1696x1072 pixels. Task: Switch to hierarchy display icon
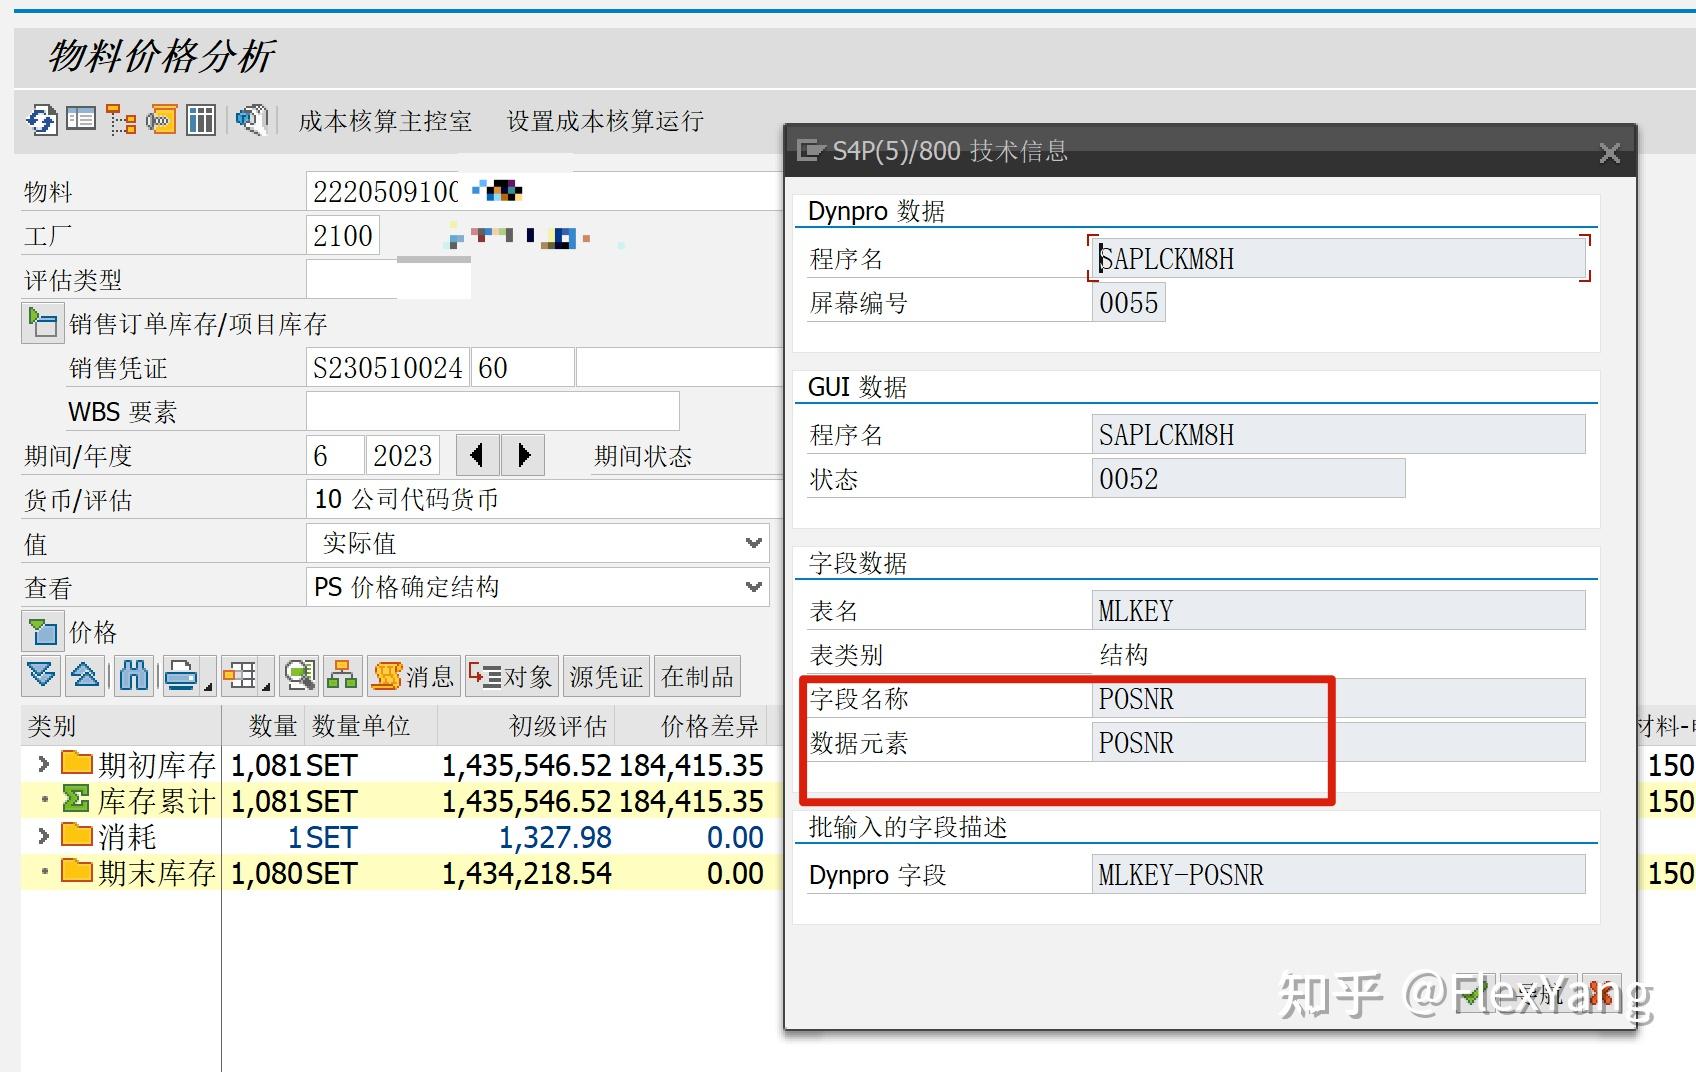[x=122, y=120]
